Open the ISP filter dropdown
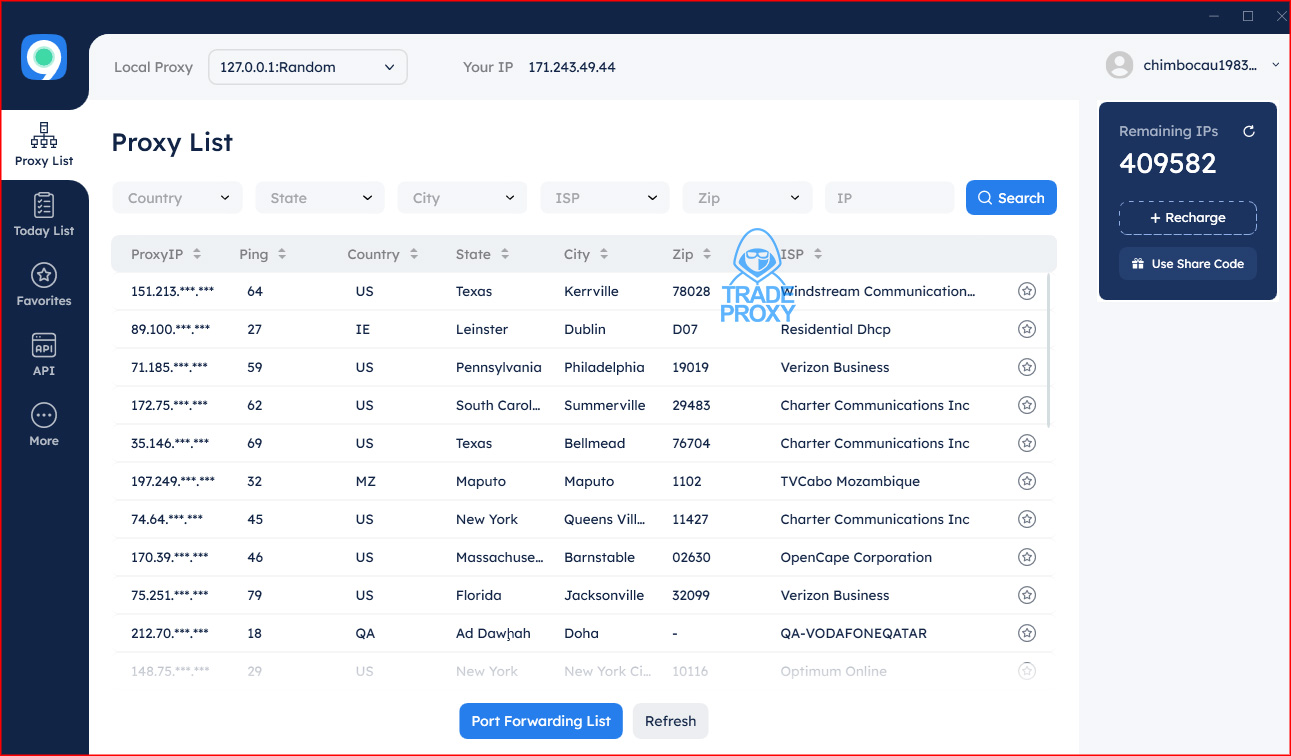The width and height of the screenshot is (1291, 756). point(605,198)
